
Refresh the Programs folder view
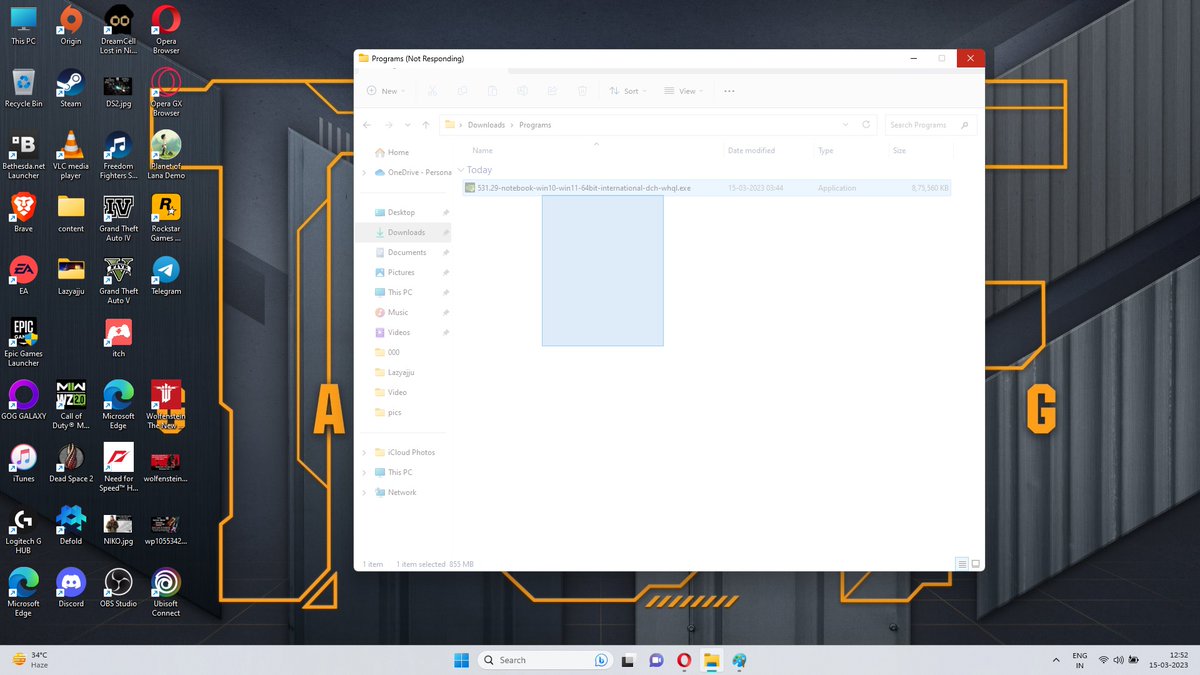pyautogui.click(x=866, y=124)
